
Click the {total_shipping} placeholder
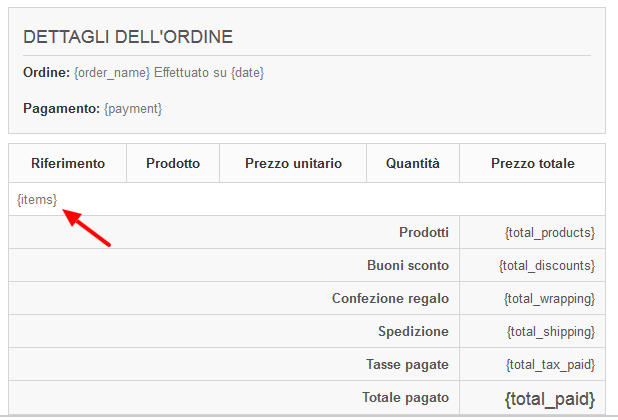click(x=551, y=332)
